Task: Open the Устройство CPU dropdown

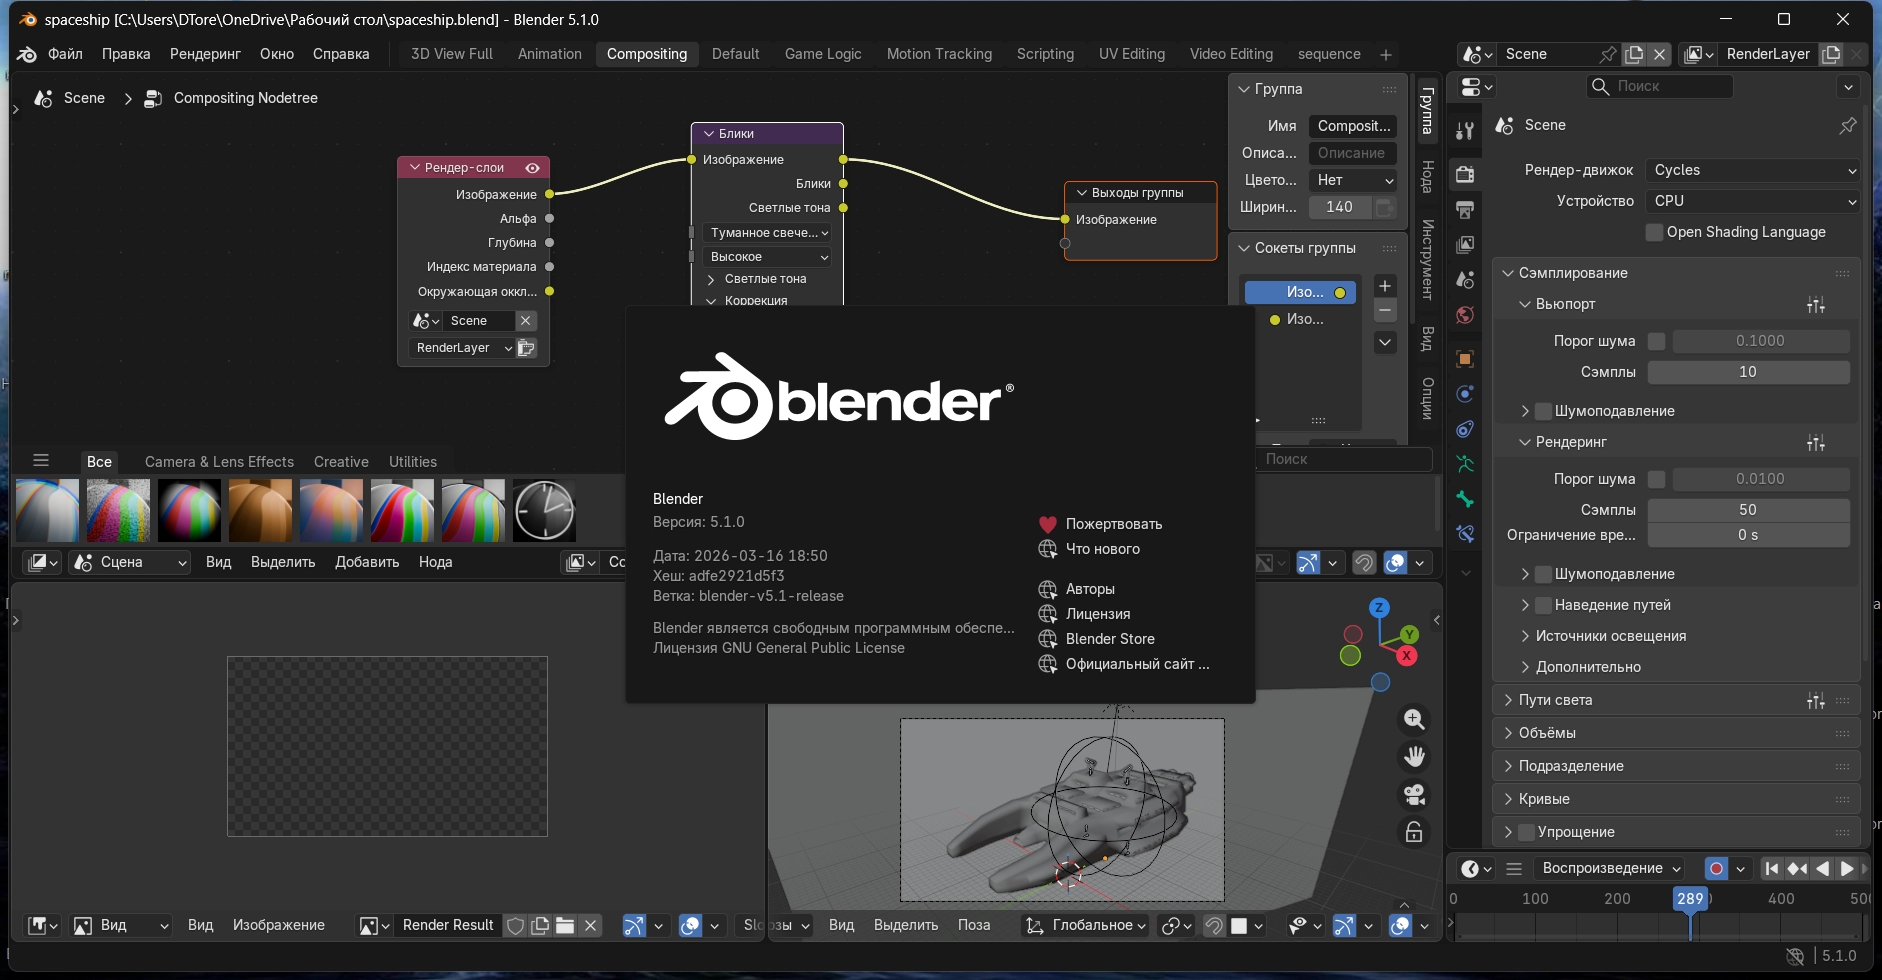Action: [x=1752, y=201]
